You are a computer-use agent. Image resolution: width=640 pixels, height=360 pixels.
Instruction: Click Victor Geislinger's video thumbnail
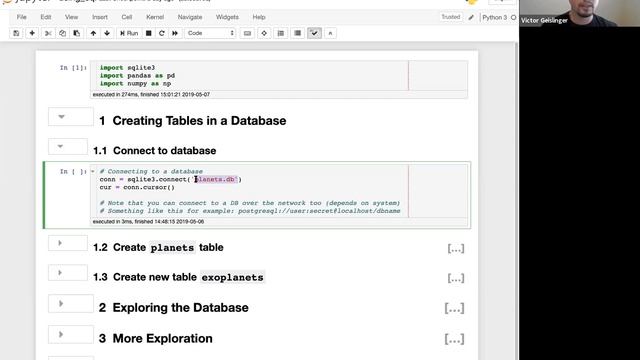click(x=580, y=13)
